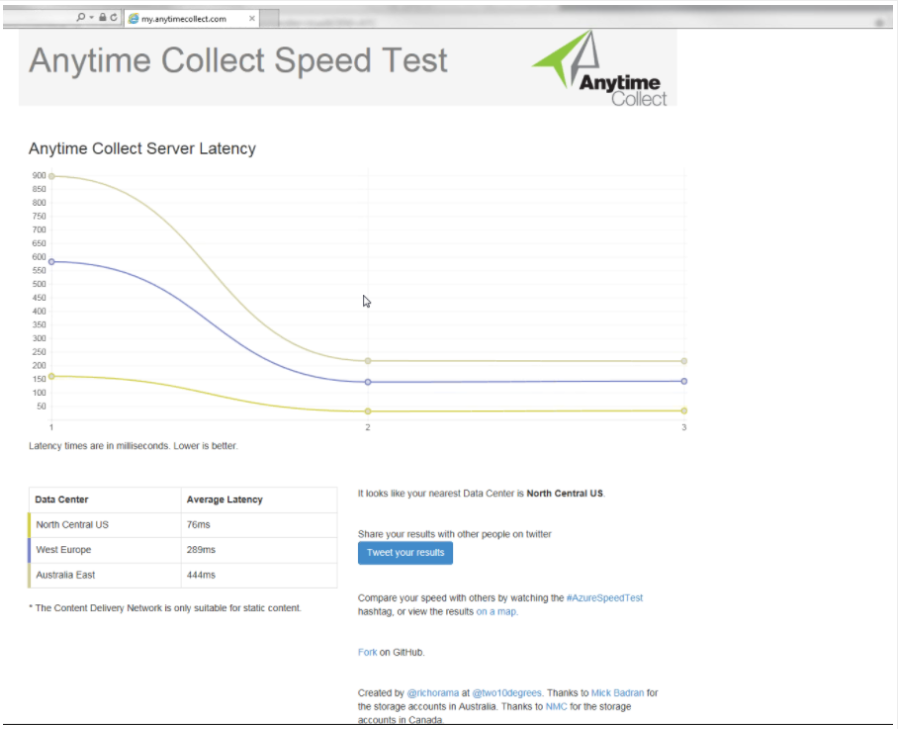Image resolution: width=898 pixels, height=729 pixels.
Task: Click the Tweet your results button
Action: (x=405, y=553)
